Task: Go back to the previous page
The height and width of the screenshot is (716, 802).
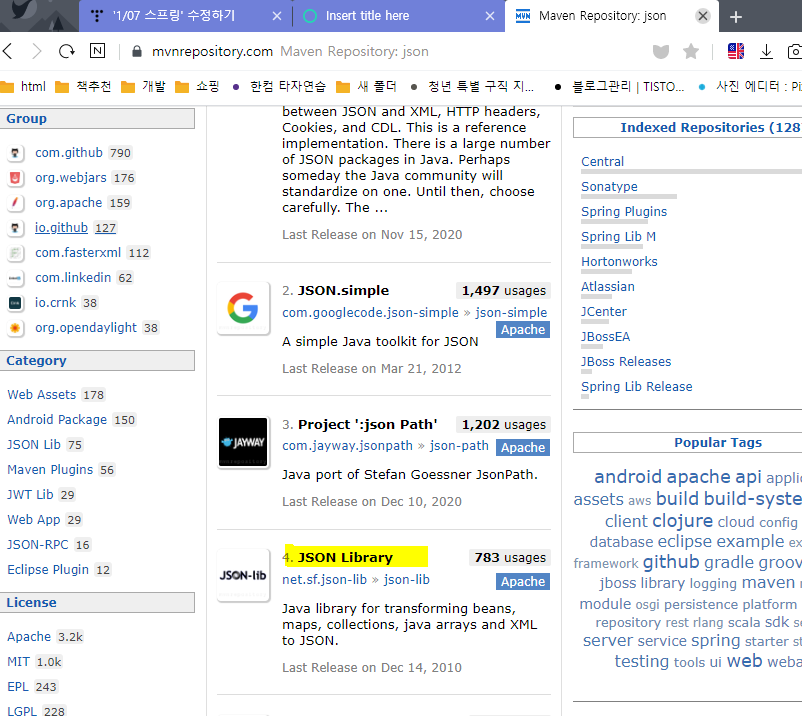Action: click(x=8, y=51)
